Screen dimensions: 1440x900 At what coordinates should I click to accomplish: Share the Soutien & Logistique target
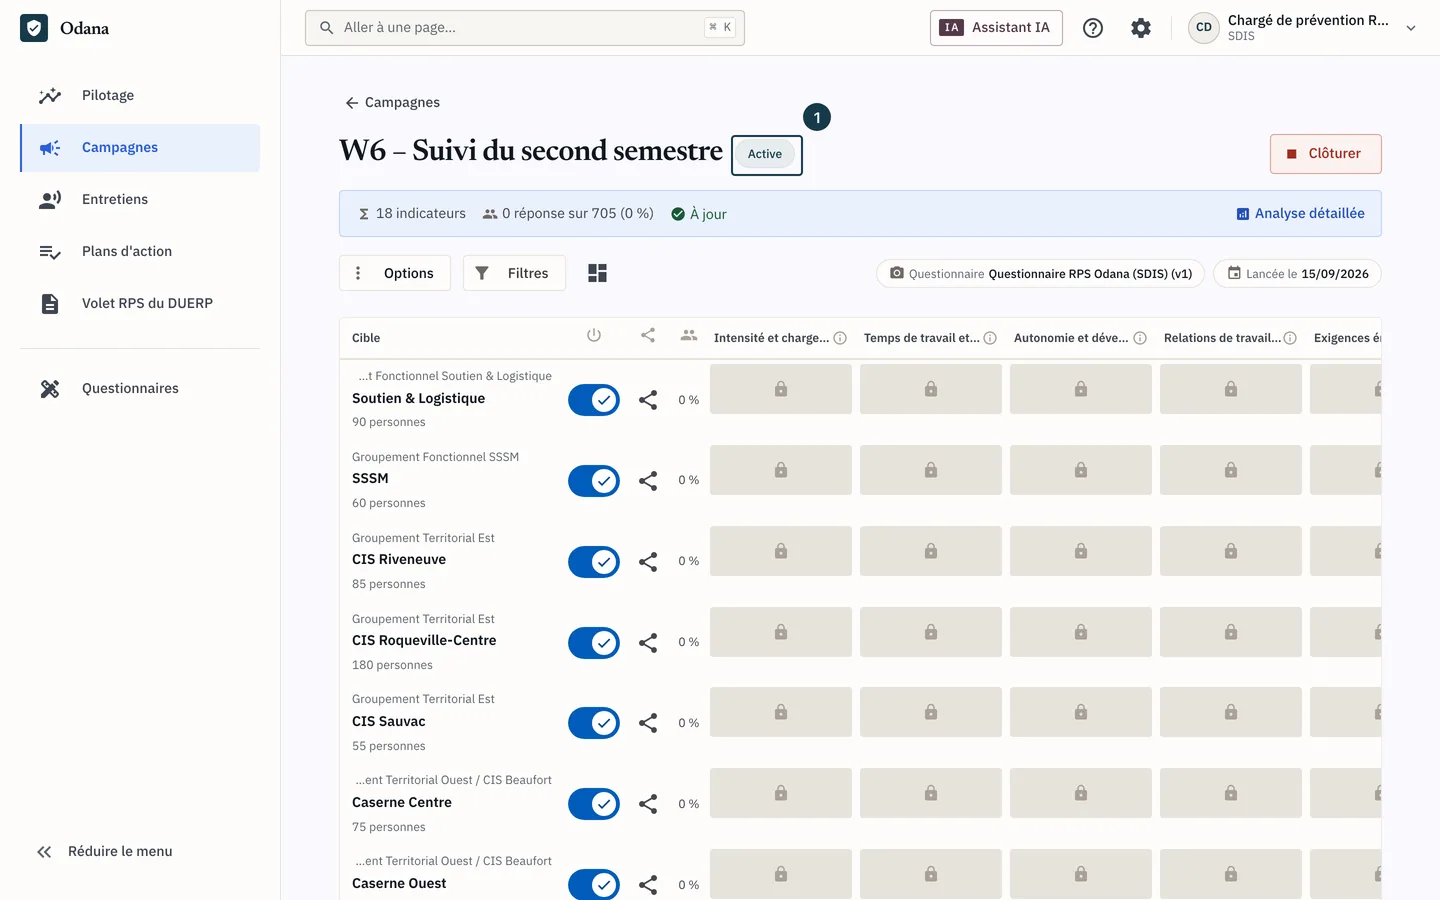coord(648,400)
